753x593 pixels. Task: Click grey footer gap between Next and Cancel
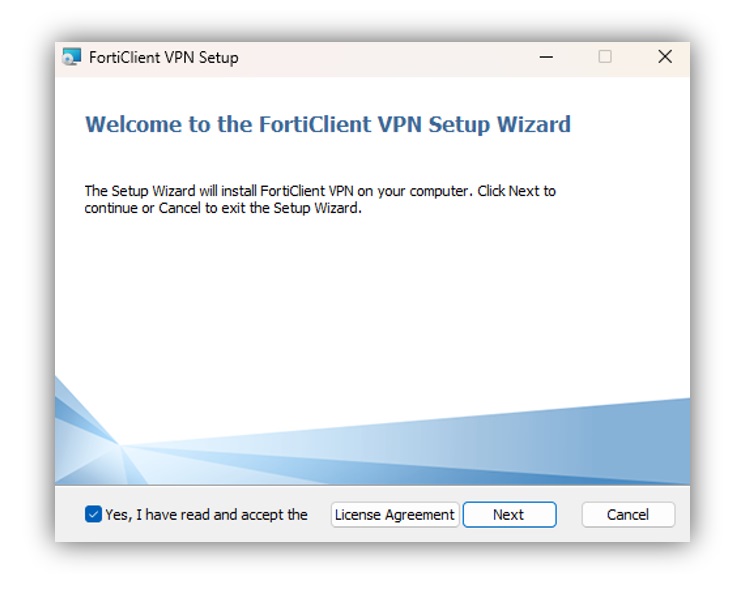(x=569, y=515)
